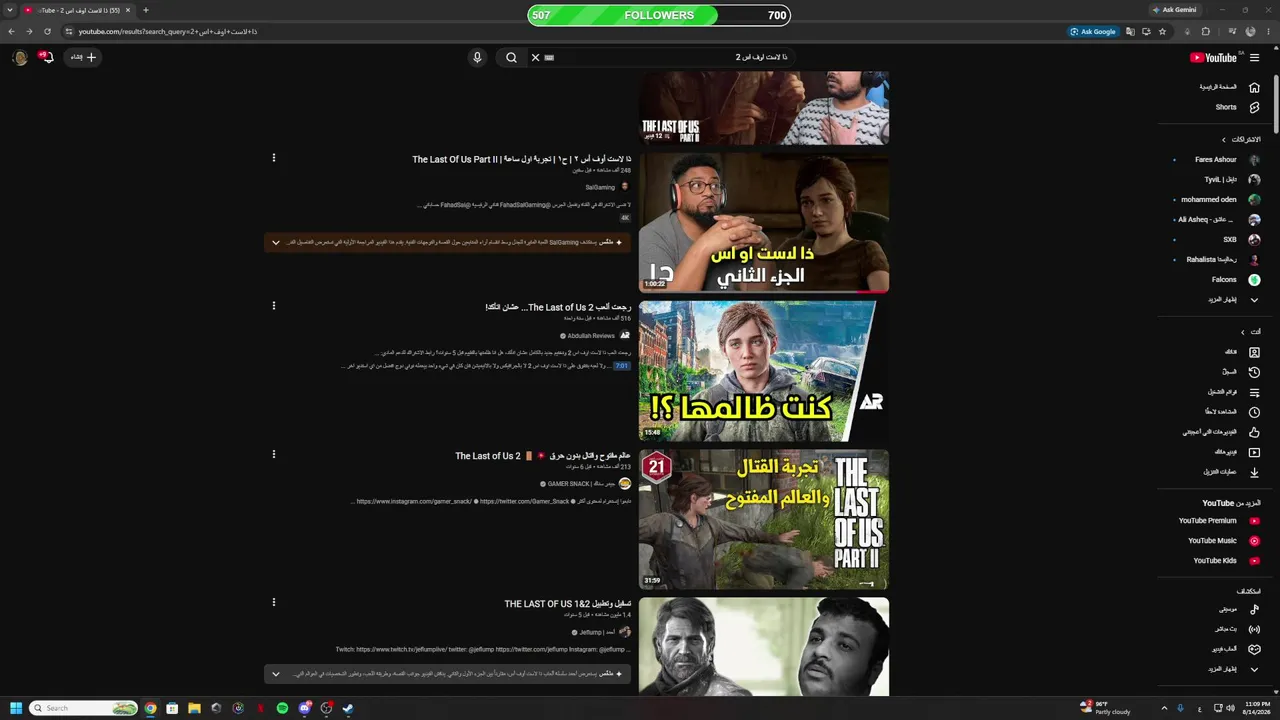Viewport: 1280px width, 720px height.
Task: Open the You section header
Action: point(1250,332)
